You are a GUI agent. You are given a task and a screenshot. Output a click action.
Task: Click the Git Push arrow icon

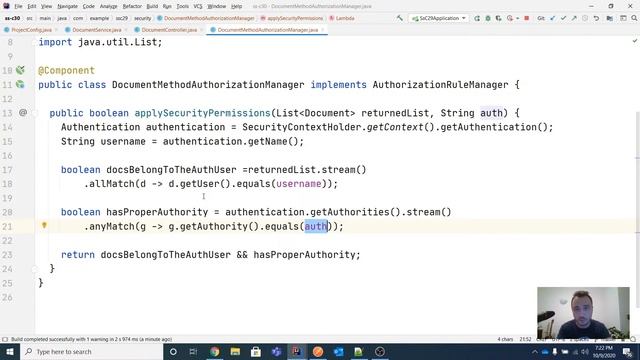pos(574,18)
